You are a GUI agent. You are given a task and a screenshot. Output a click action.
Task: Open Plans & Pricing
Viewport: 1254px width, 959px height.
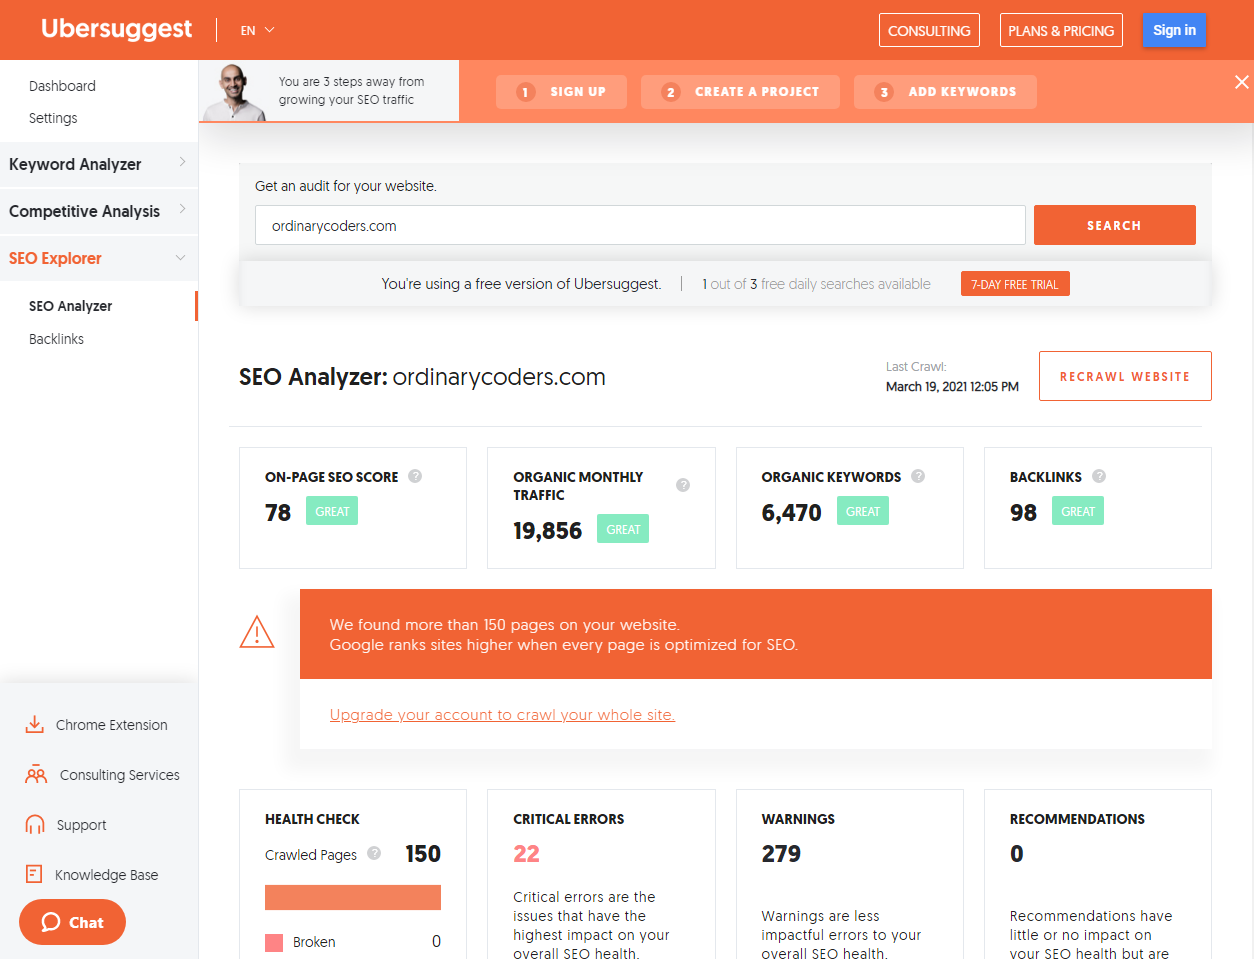(x=1061, y=30)
